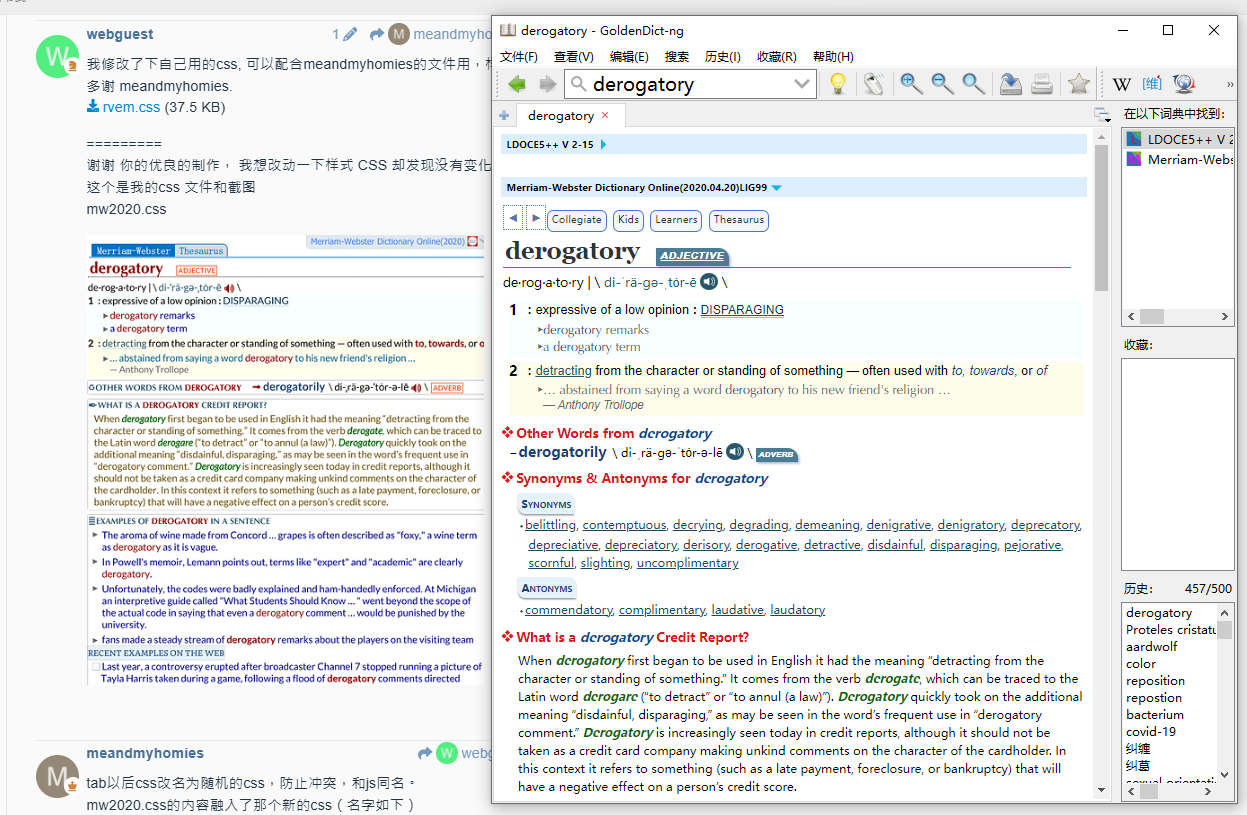Open meandmyhomies profile name in forum
This screenshot has height=815, width=1247.
[x=145, y=753]
